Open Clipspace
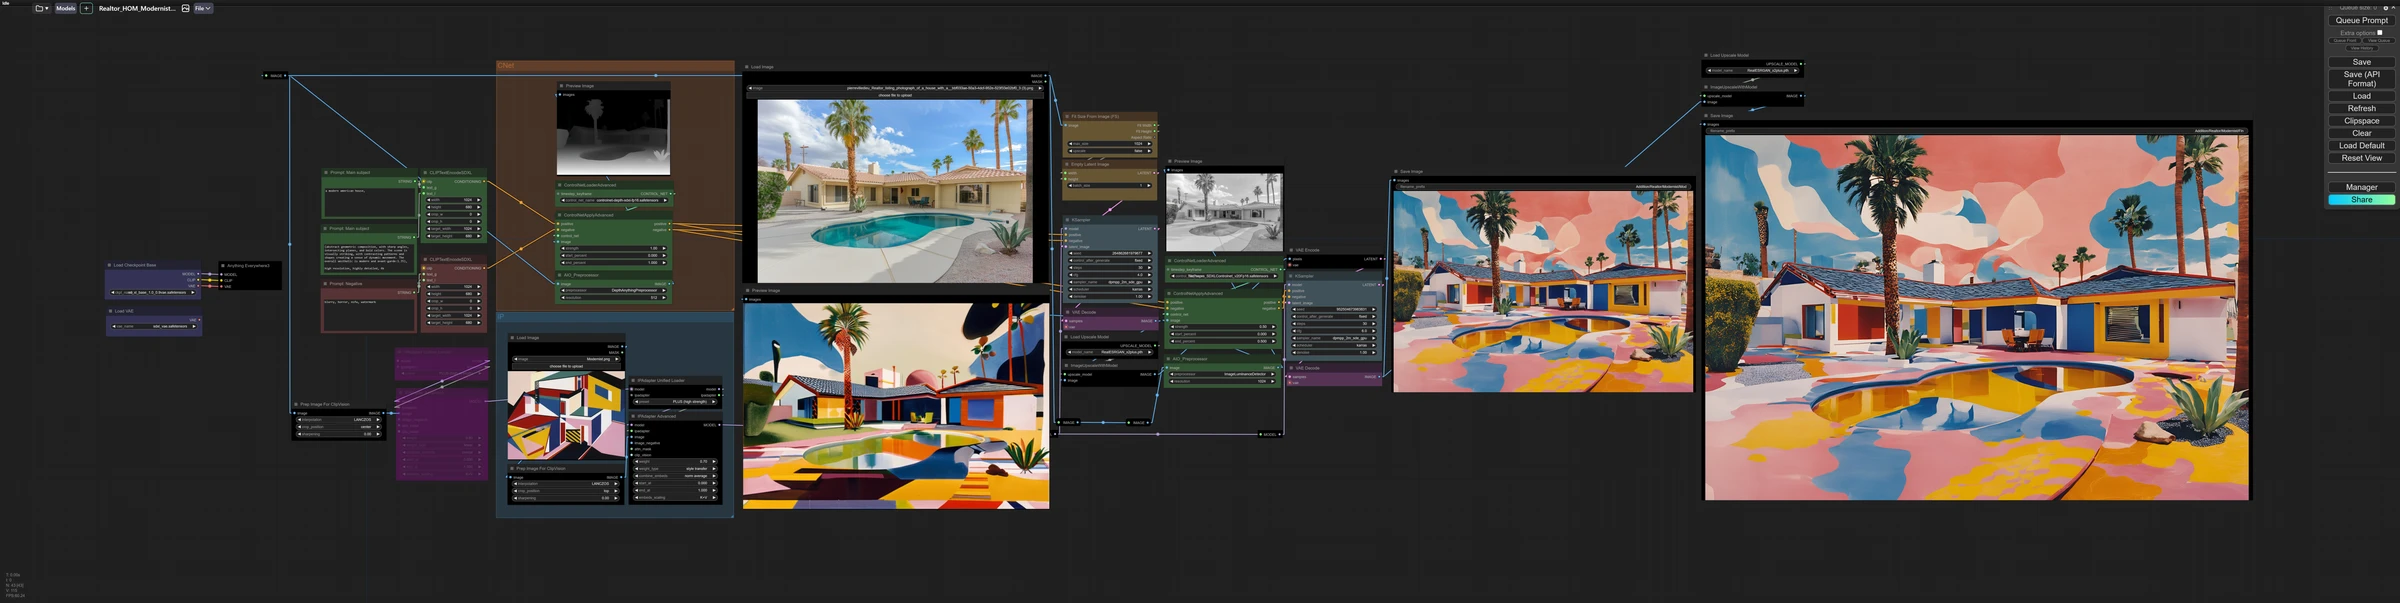This screenshot has height=603, width=2400. pos(2361,121)
